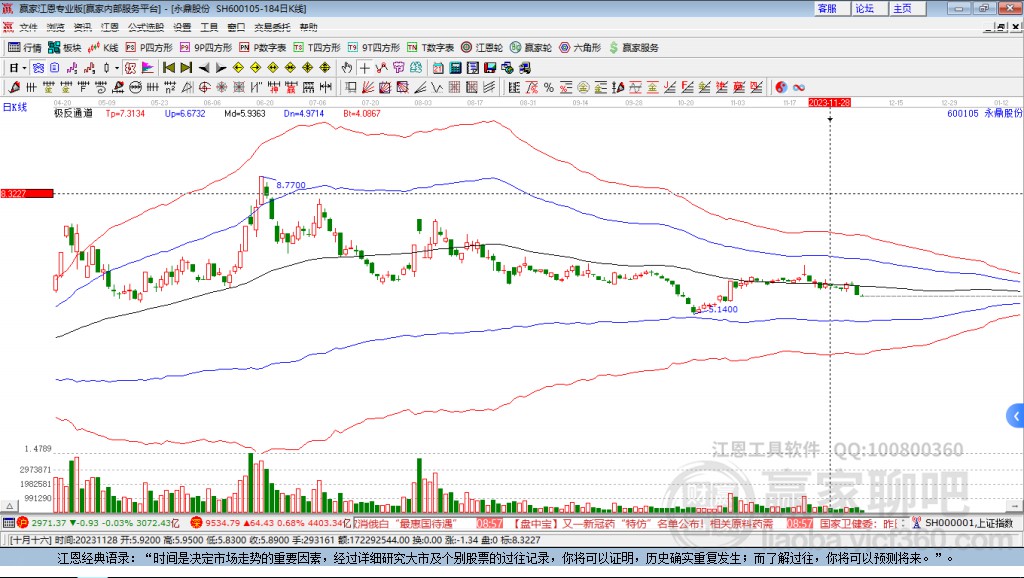Open the 设置 menu
The image size is (1024, 578).
pyautogui.click(x=182, y=27)
